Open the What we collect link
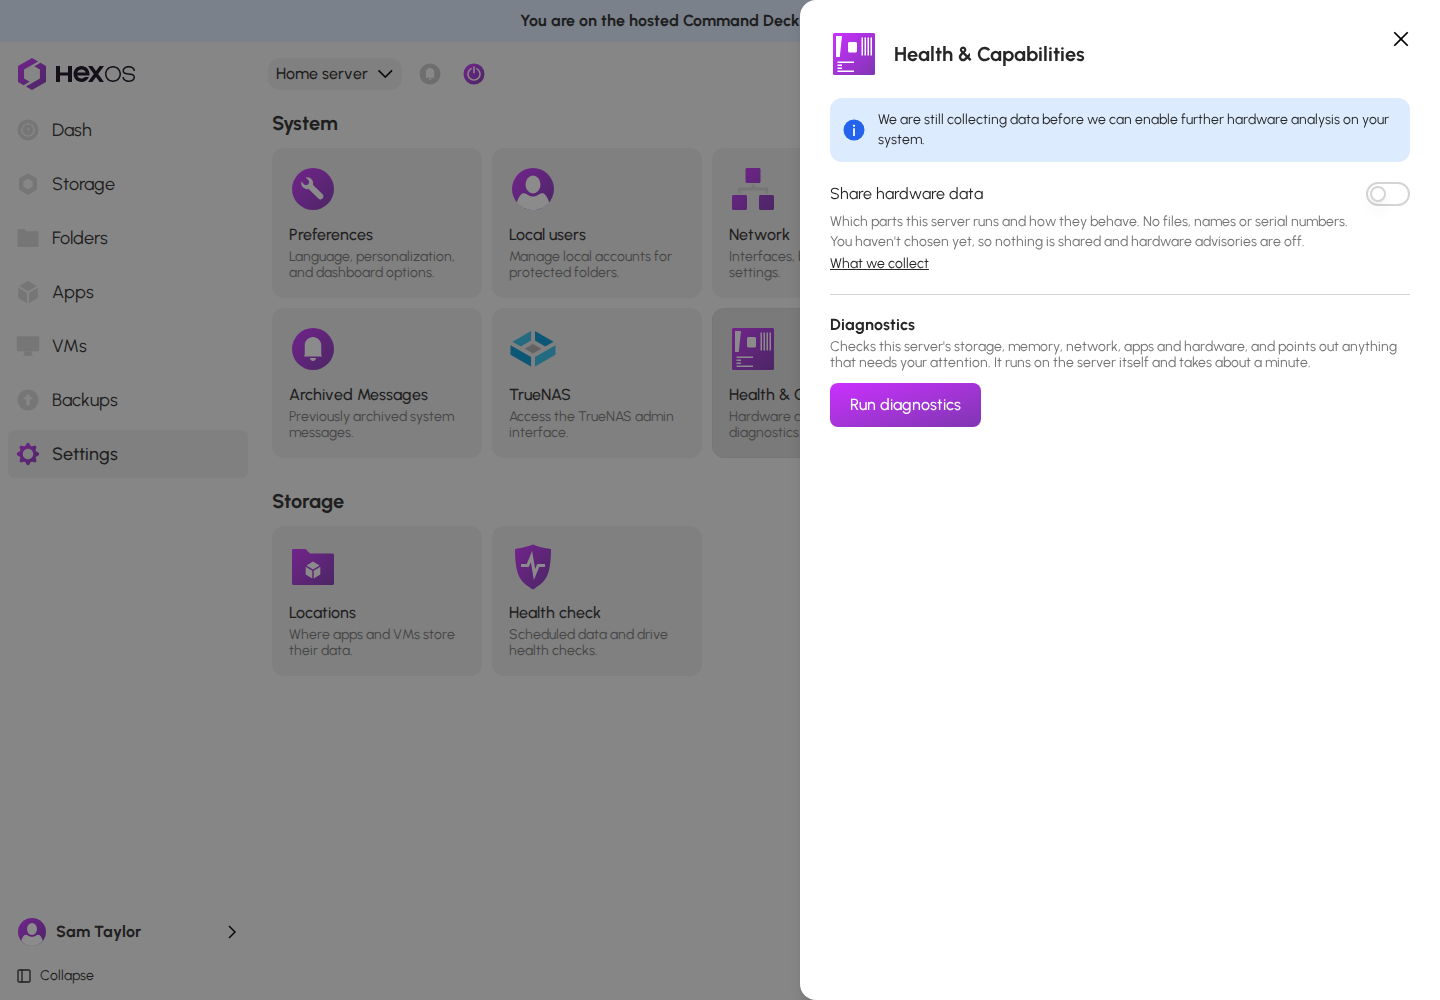 (879, 264)
